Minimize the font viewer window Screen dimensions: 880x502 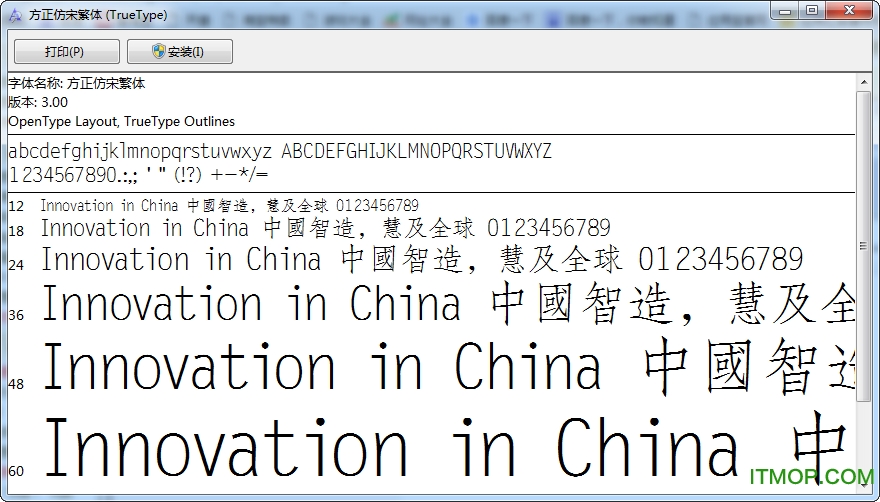click(785, 11)
